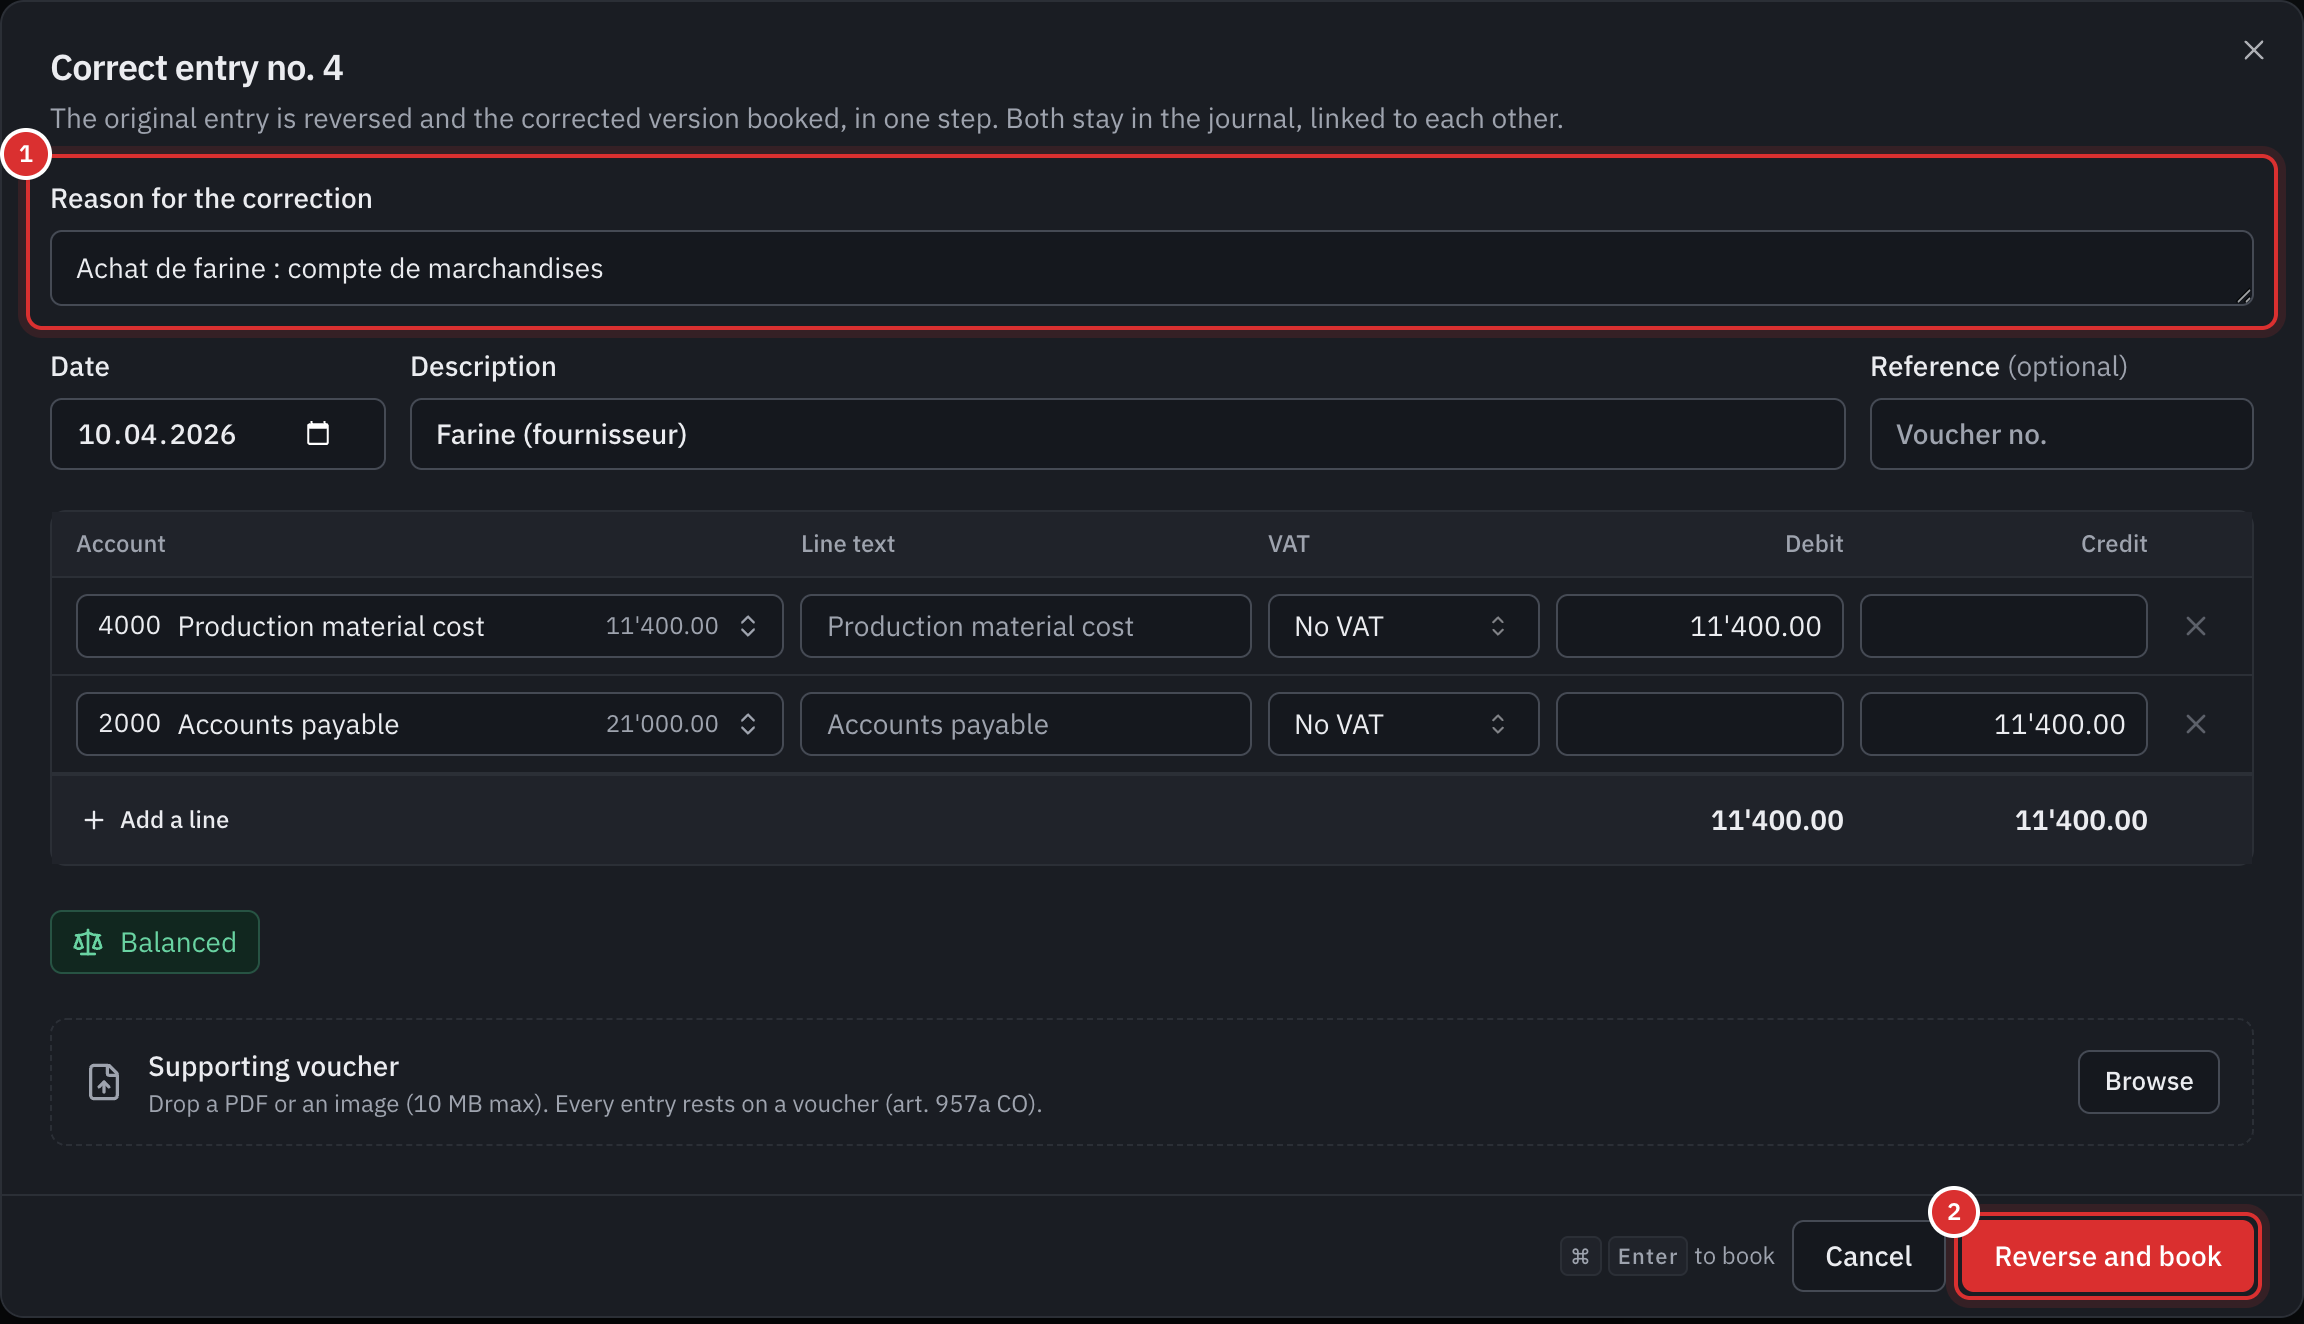Click the resize grip of the reason textarea
Viewport: 2304px width, 1324px height.
coord(2243,295)
